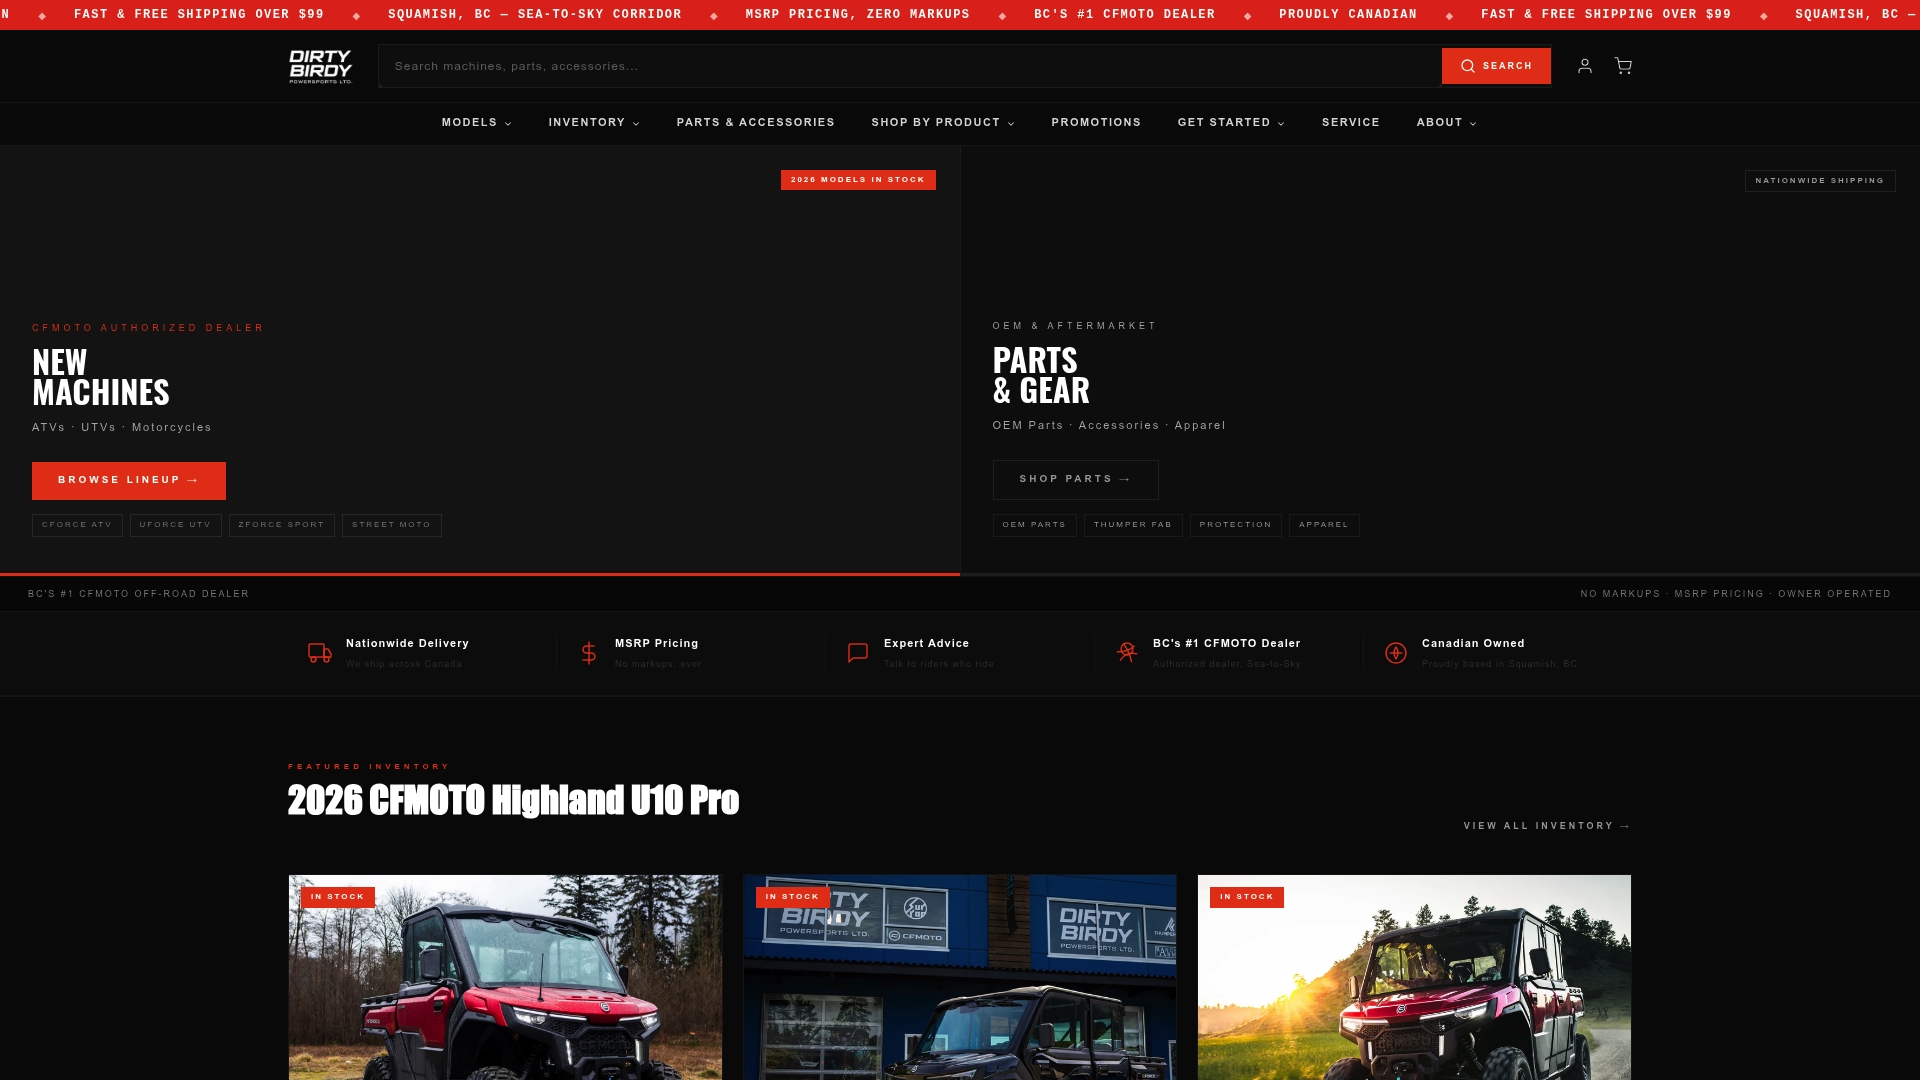Click the Featured Inventory label
Image resolution: width=1920 pixels, height=1080 pixels.
[369, 767]
